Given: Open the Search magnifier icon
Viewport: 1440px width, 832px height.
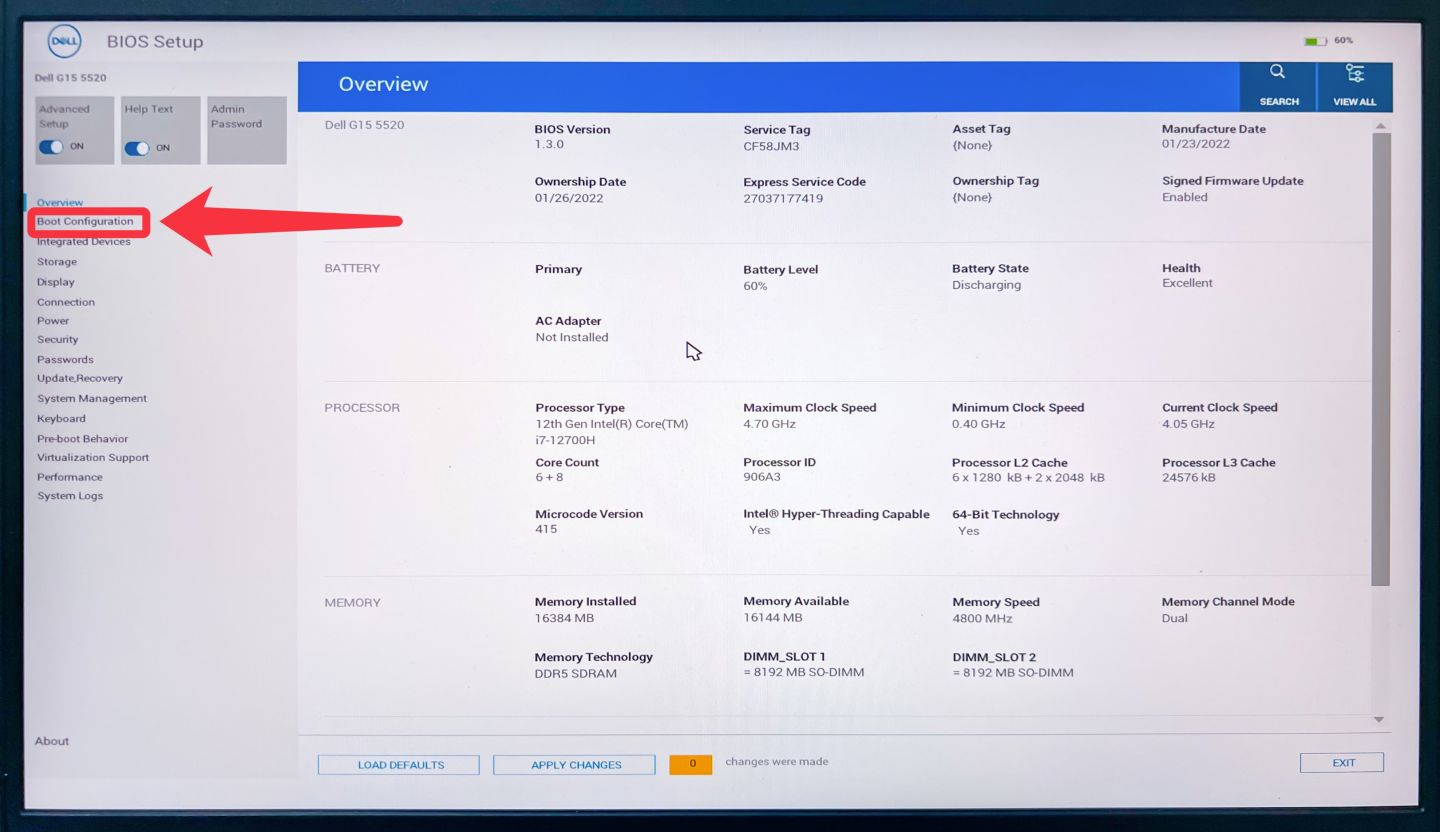Looking at the screenshot, I should [x=1278, y=73].
